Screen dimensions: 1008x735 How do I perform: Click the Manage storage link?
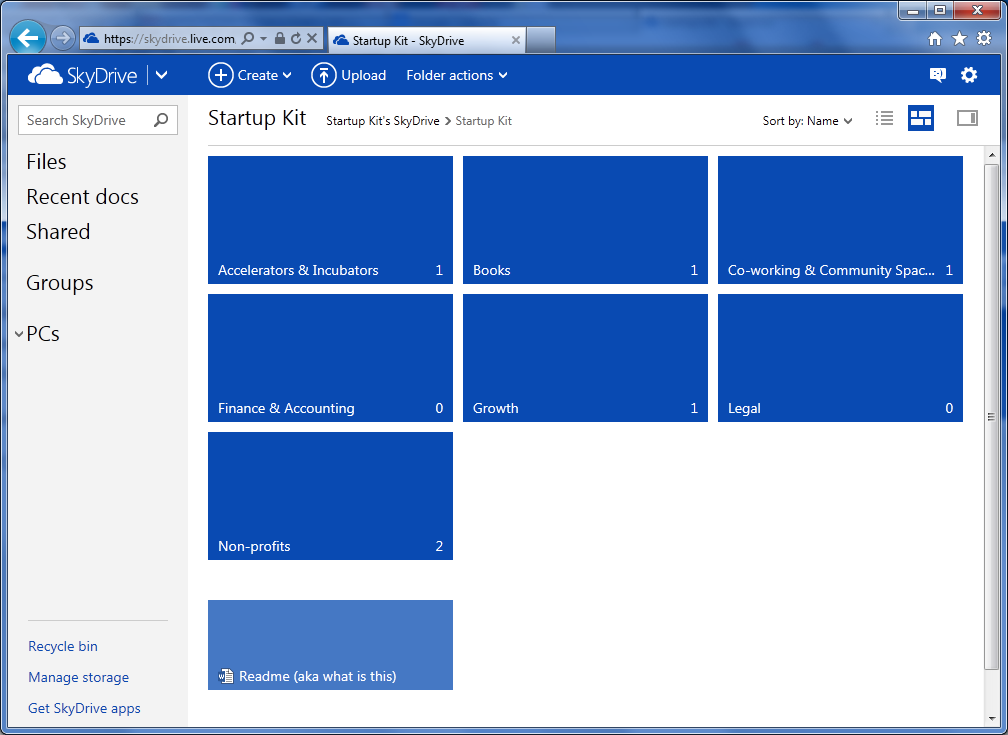point(78,677)
